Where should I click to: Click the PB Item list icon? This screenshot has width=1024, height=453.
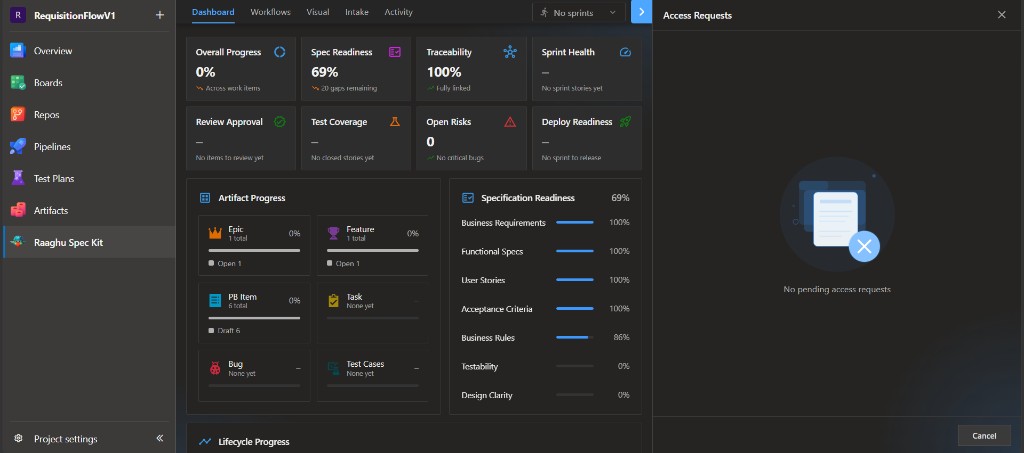tap(215, 300)
